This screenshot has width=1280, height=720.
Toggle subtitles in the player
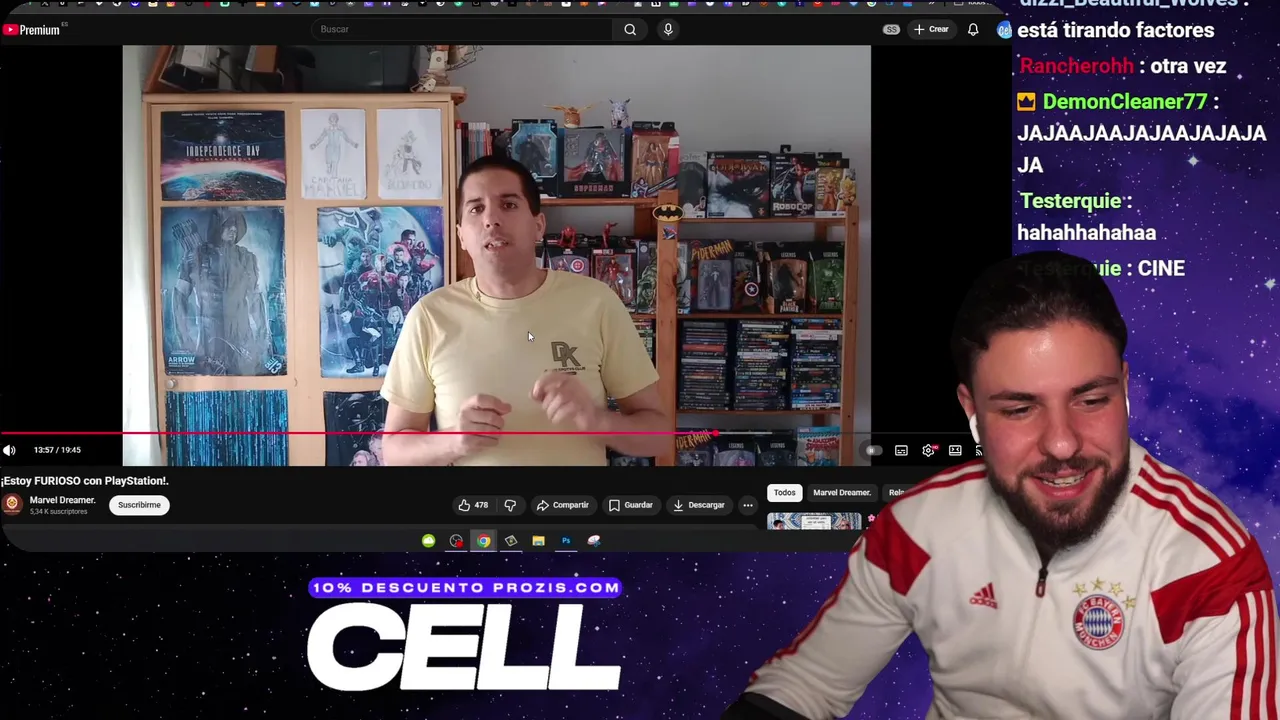[x=901, y=451]
